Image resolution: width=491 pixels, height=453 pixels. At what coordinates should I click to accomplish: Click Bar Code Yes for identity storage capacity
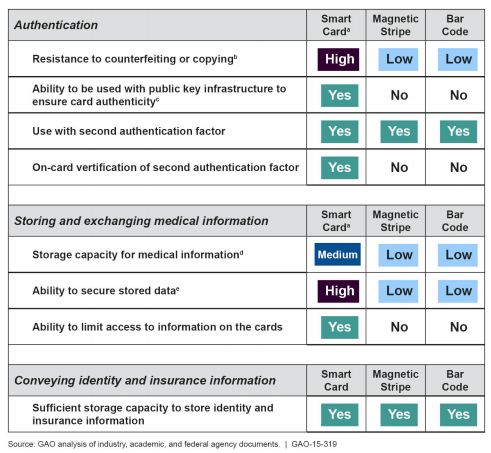458,415
